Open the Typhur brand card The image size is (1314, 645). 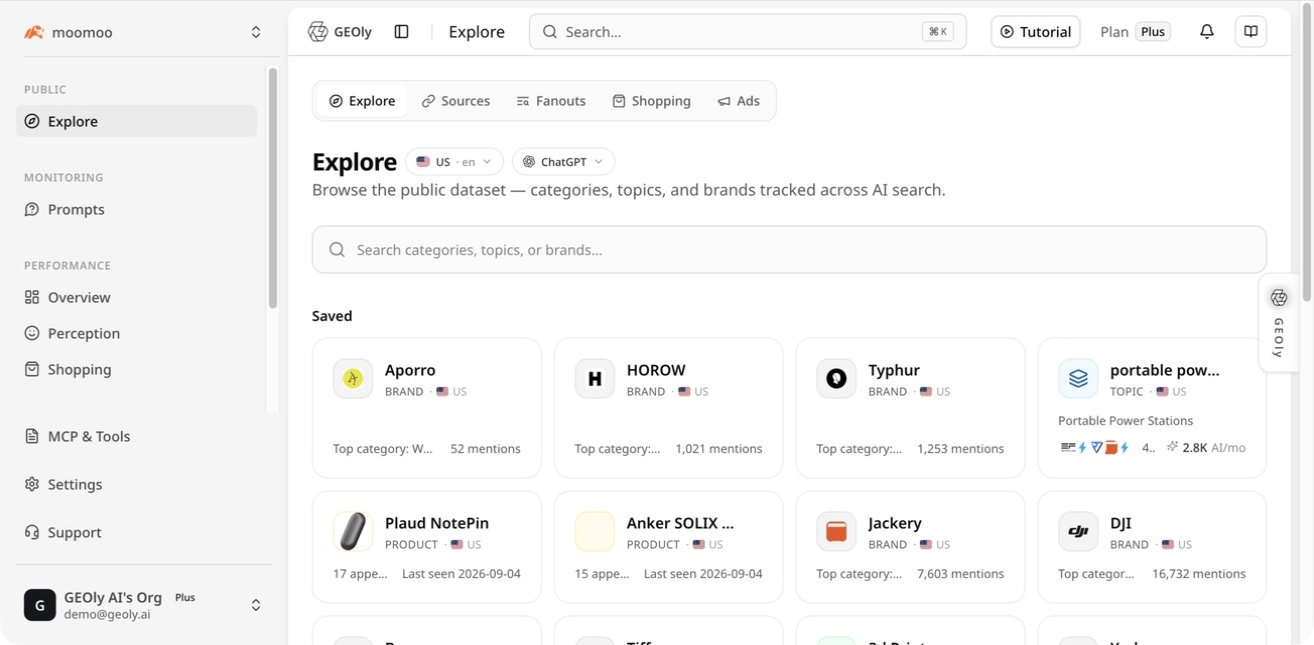click(911, 408)
